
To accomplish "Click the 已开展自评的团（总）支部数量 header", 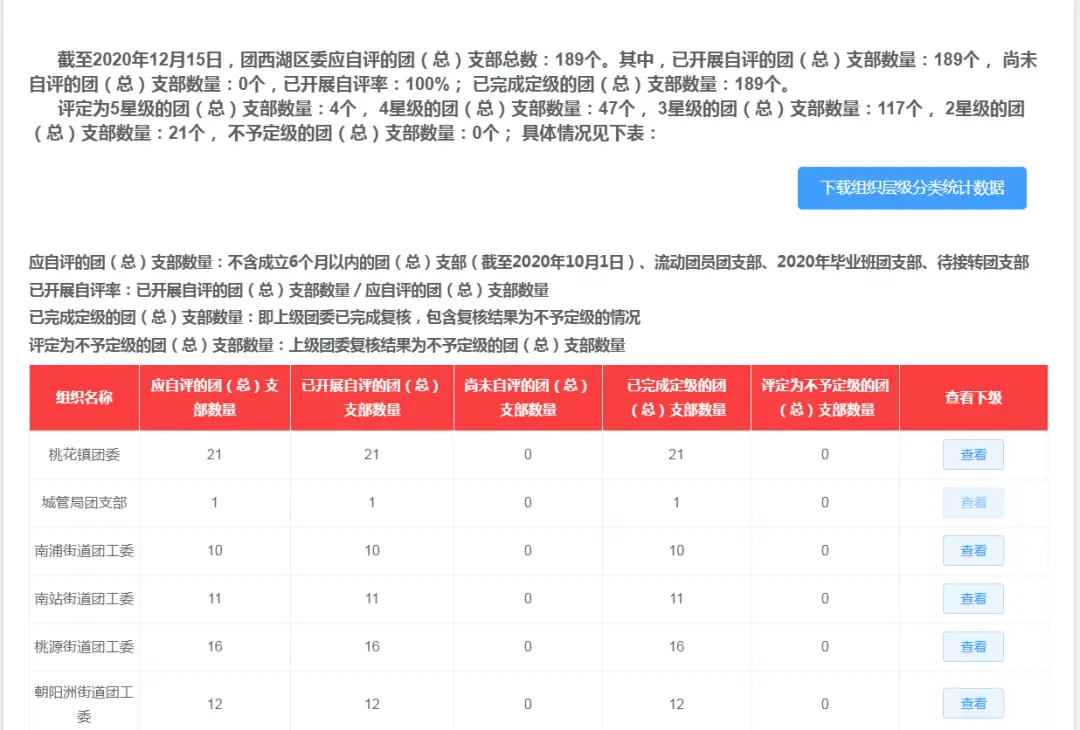I will (x=372, y=397).
